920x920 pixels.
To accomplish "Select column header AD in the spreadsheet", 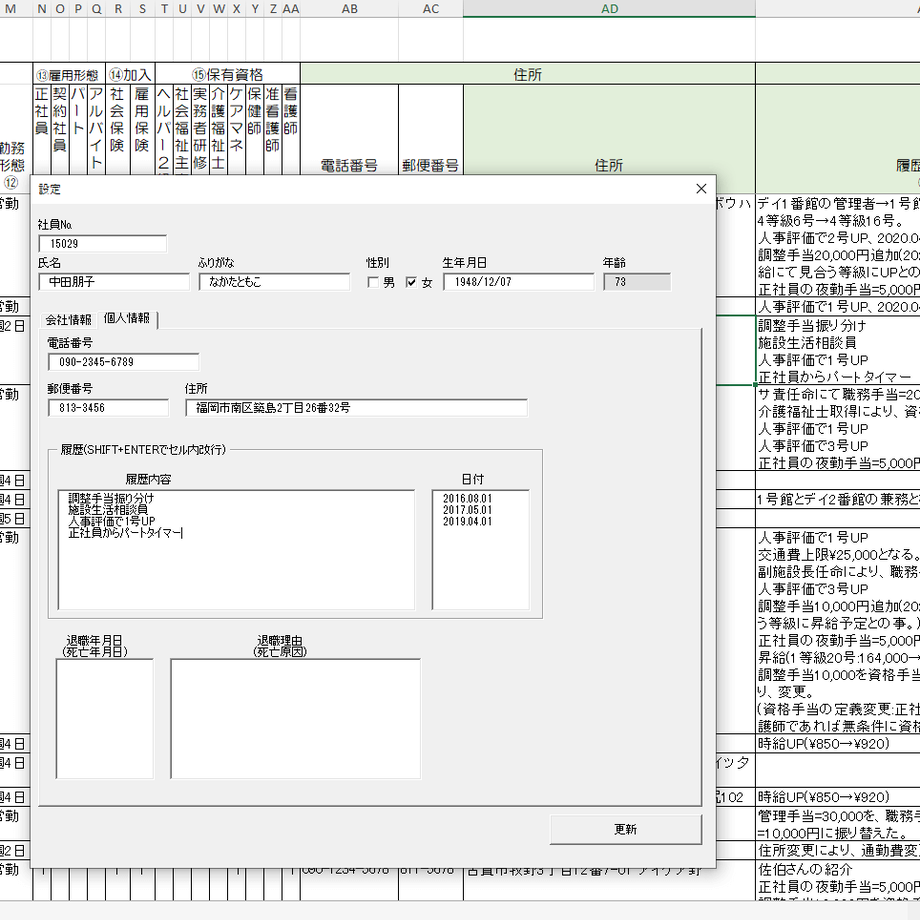I will click(609, 9).
